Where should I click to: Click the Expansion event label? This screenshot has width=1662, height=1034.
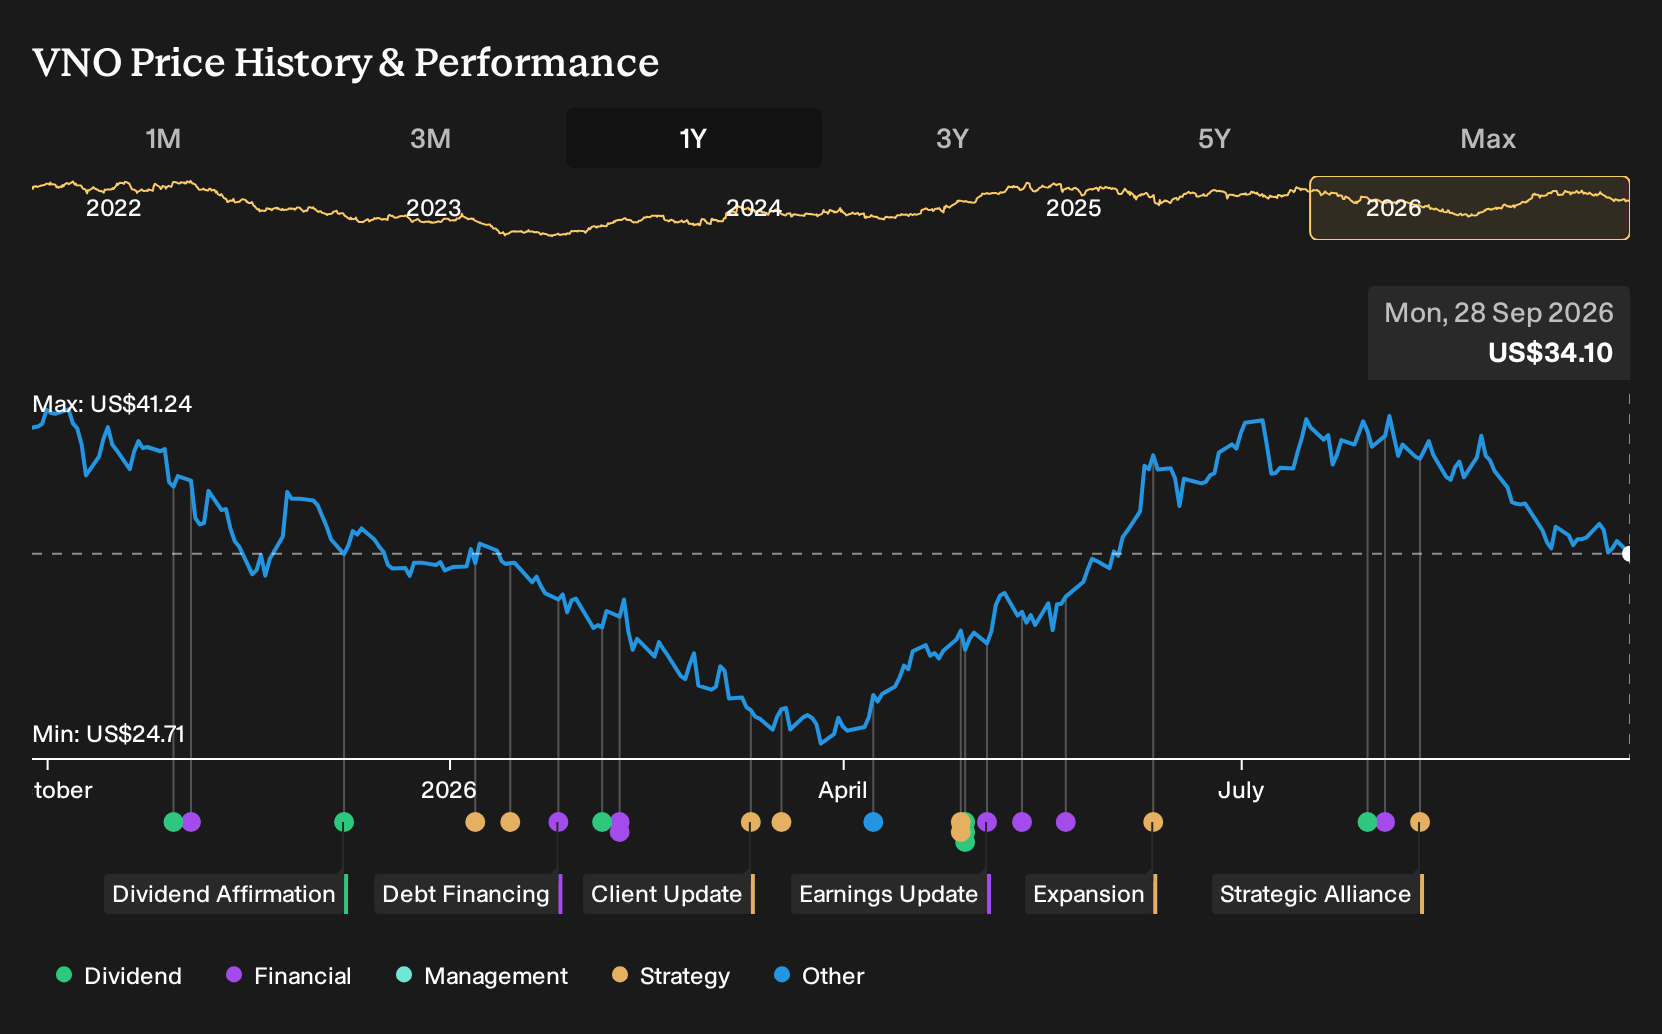(1090, 894)
